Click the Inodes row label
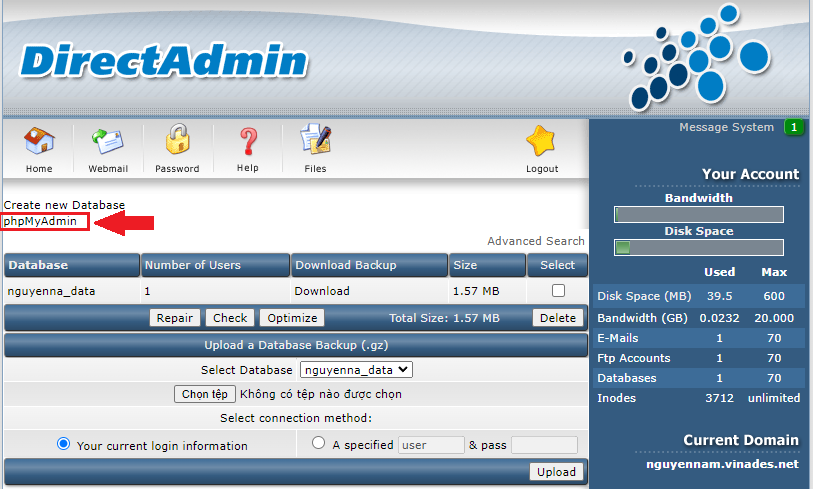The height and width of the screenshot is (489, 813). (616, 398)
